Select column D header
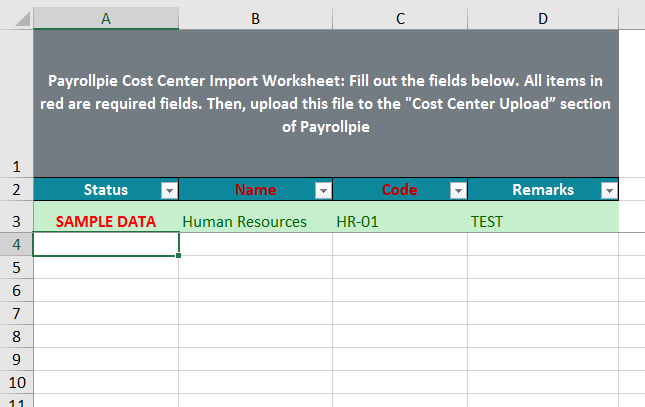The height and width of the screenshot is (407, 645). 543,19
